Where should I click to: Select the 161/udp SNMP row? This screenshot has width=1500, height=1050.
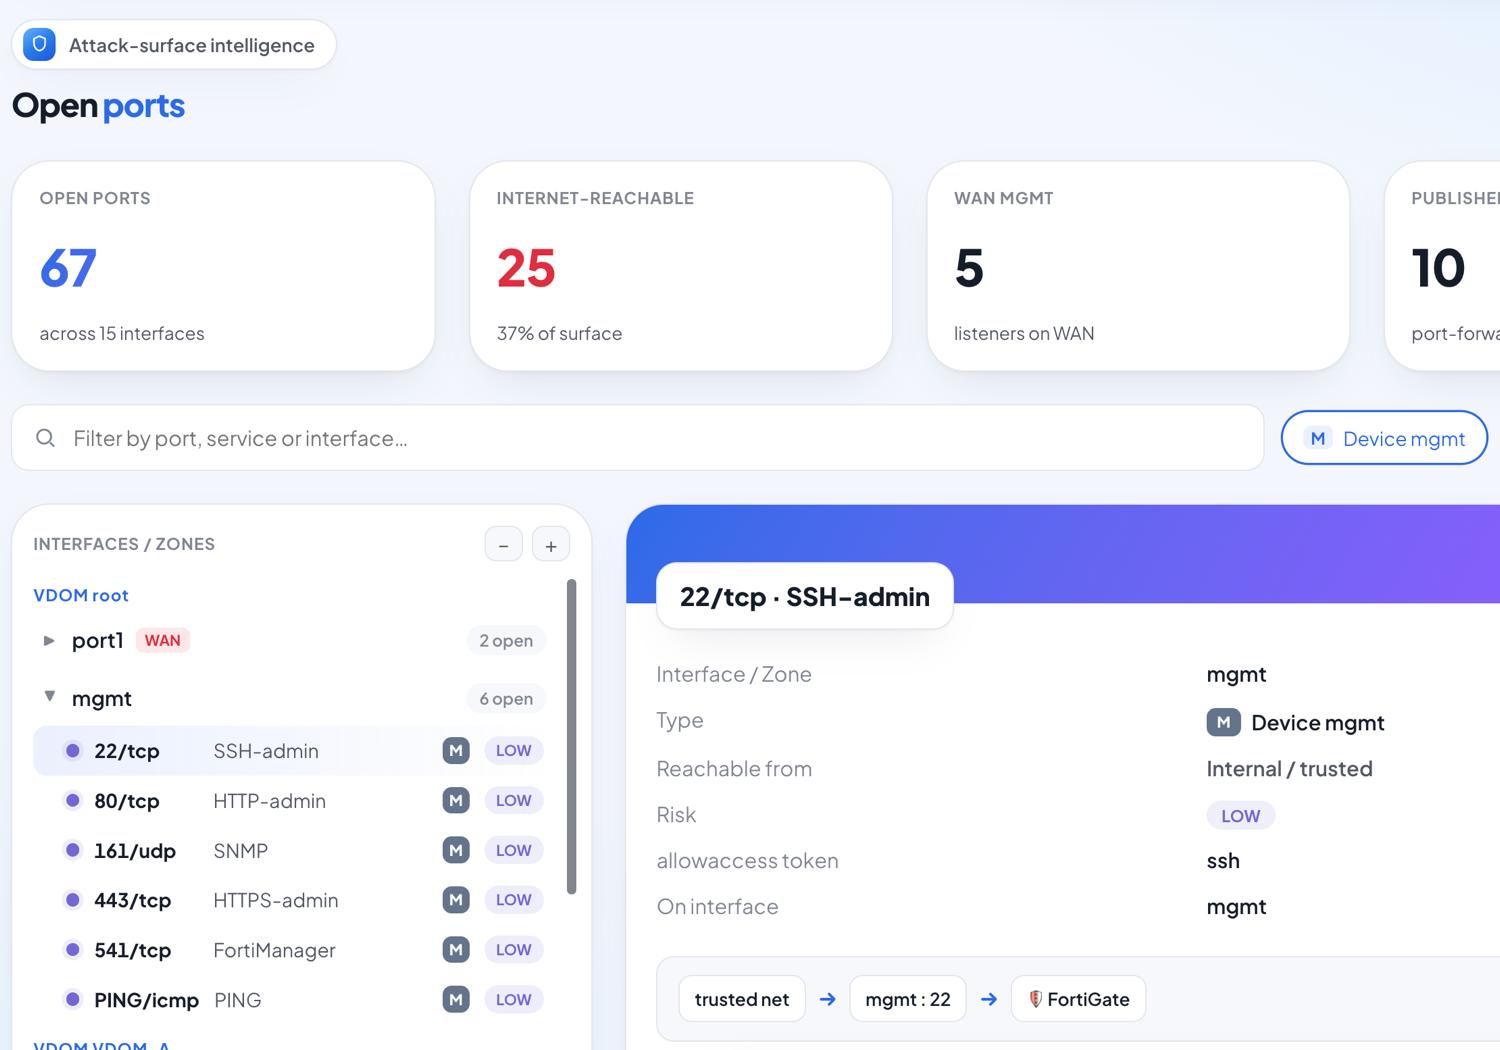290,851
